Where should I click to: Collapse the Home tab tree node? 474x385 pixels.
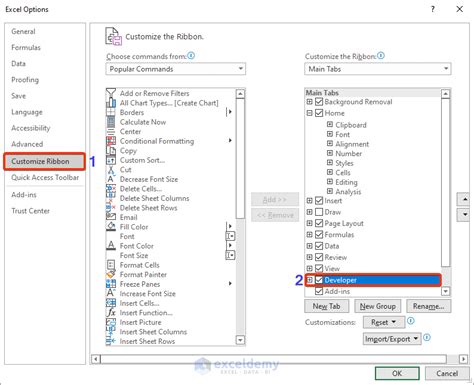pyautogui.click(x=309, y=113)
